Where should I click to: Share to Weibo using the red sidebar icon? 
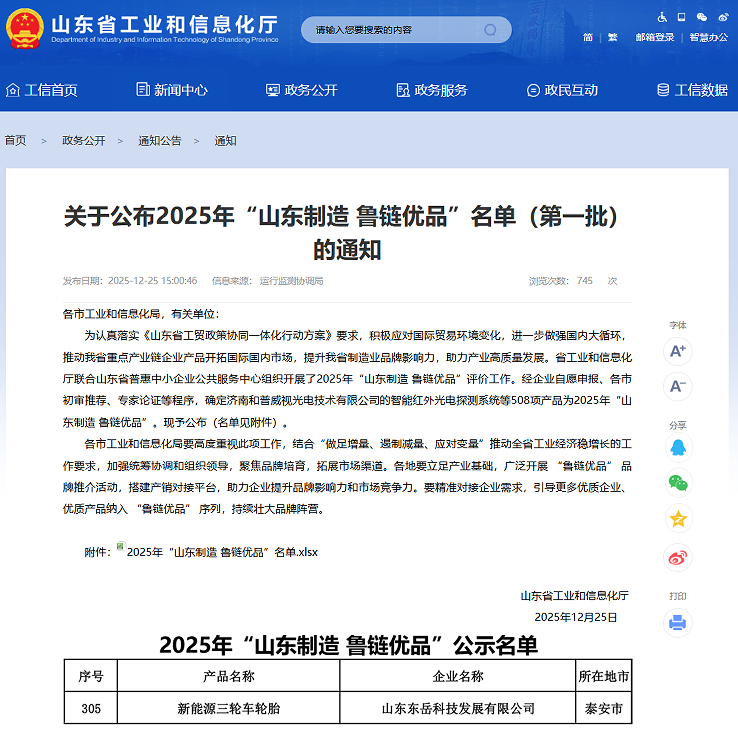point(678,556)
